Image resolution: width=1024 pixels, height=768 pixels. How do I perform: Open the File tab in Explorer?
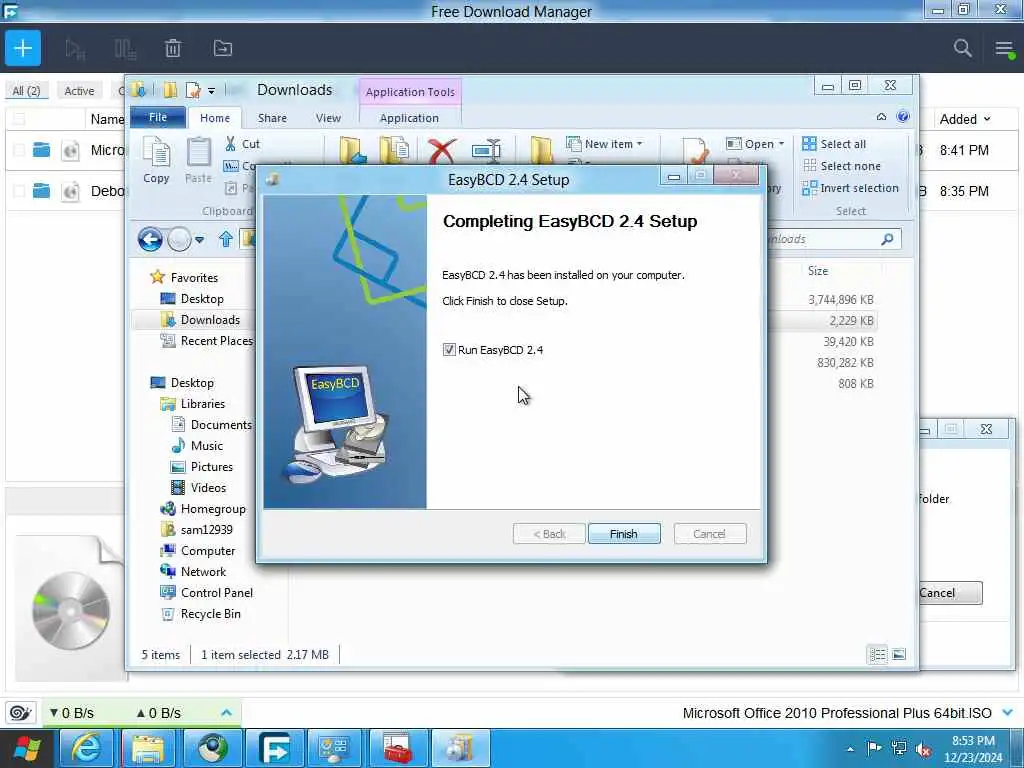158,117
